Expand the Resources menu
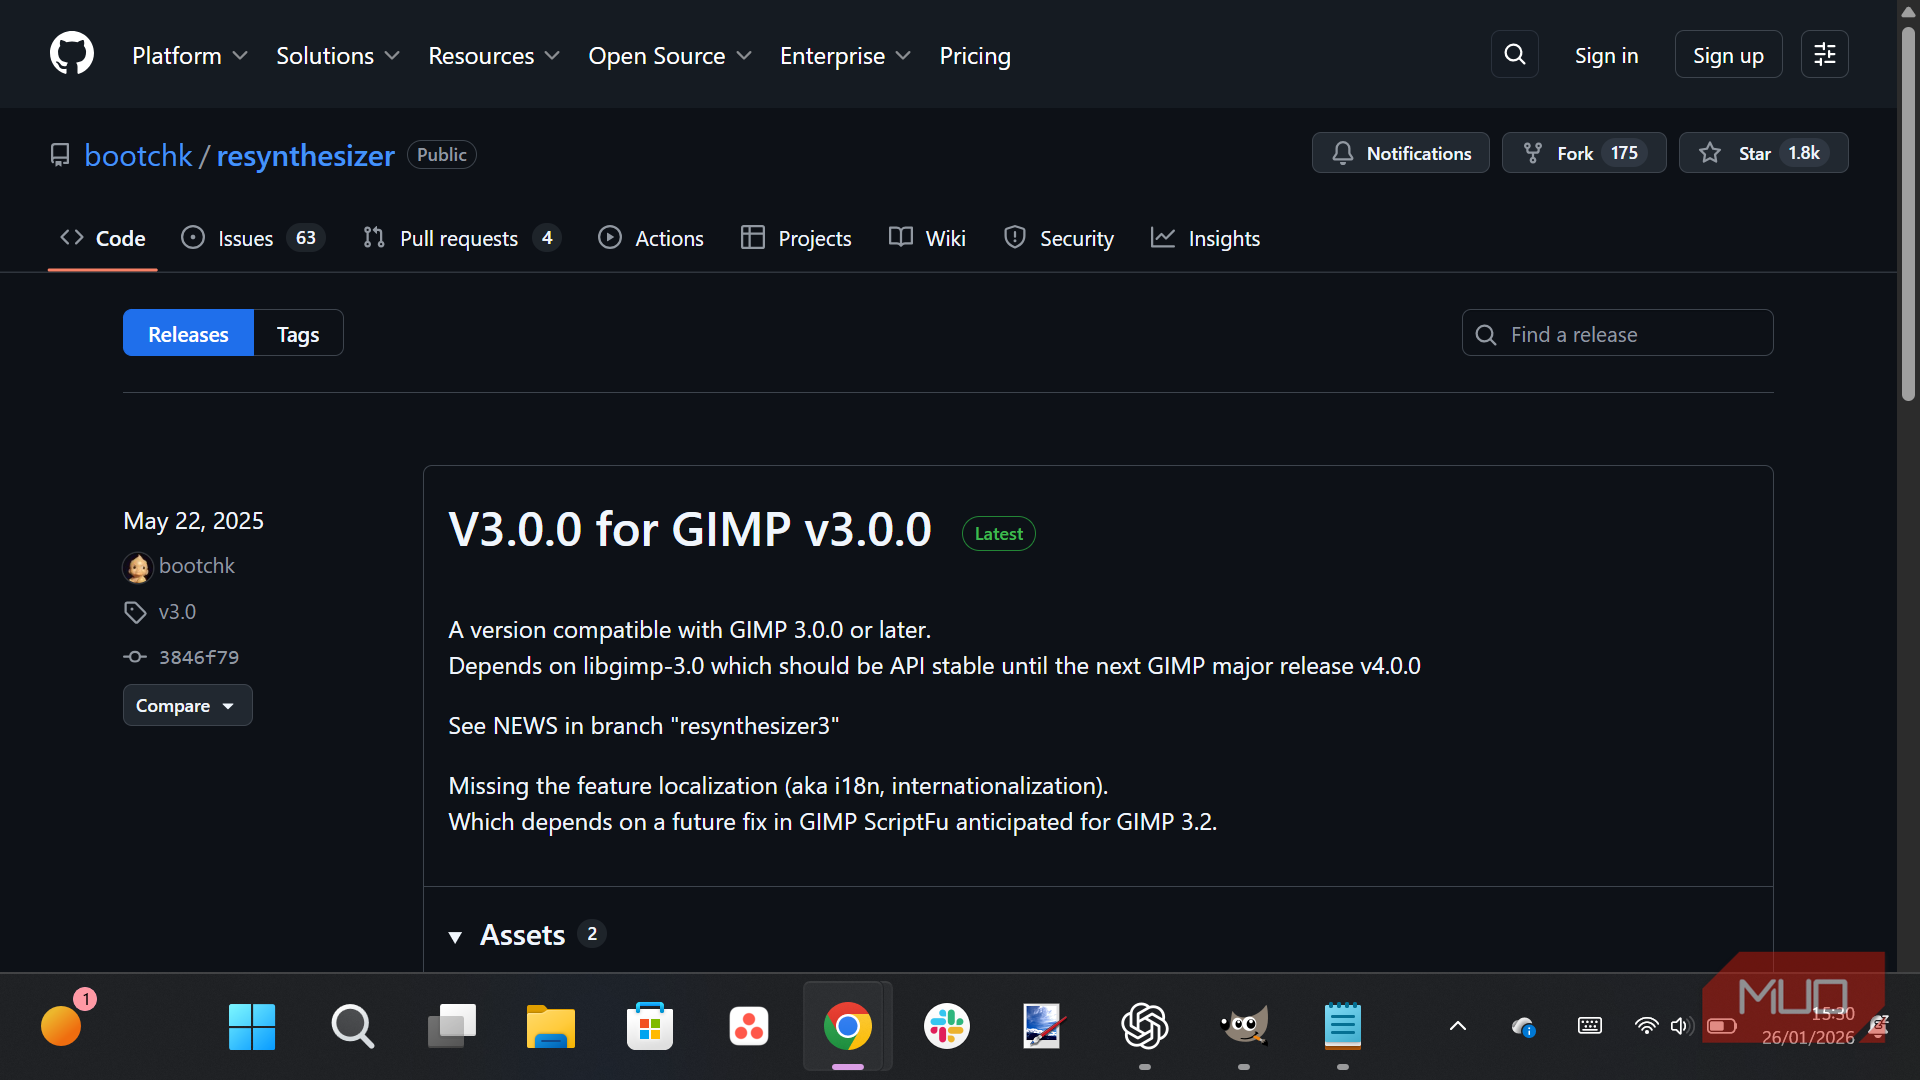 [494, 56]
